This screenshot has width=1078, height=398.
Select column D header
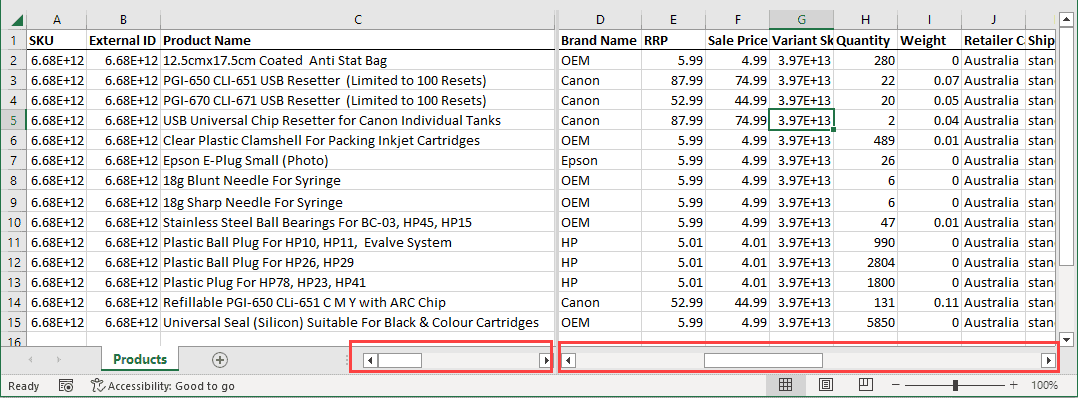coord(600,20)
